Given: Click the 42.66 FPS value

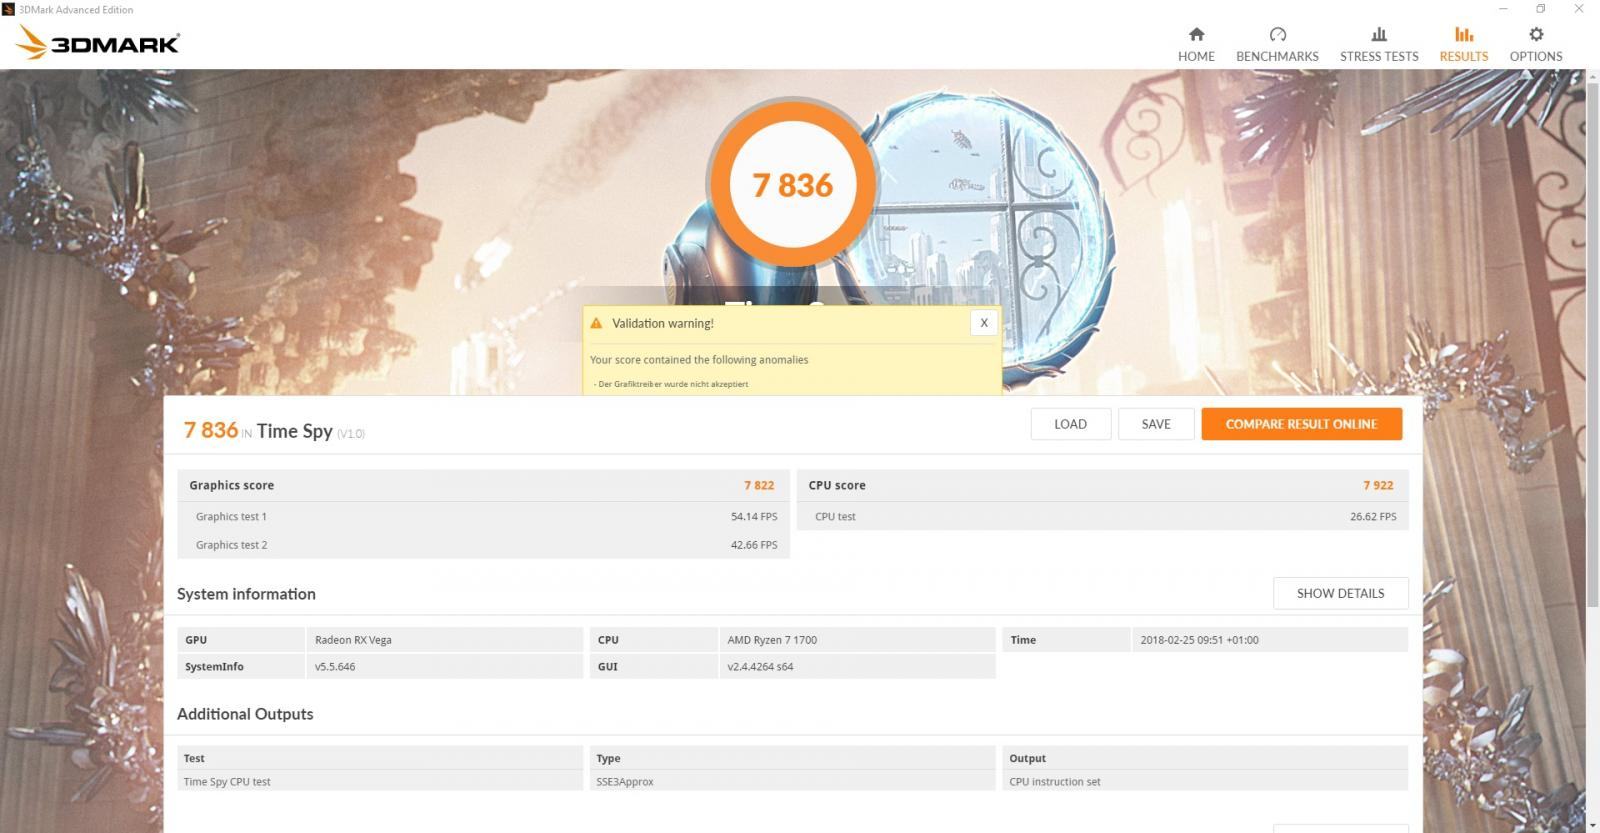Looking at the screenshot, I should click(x=754, y=545).
